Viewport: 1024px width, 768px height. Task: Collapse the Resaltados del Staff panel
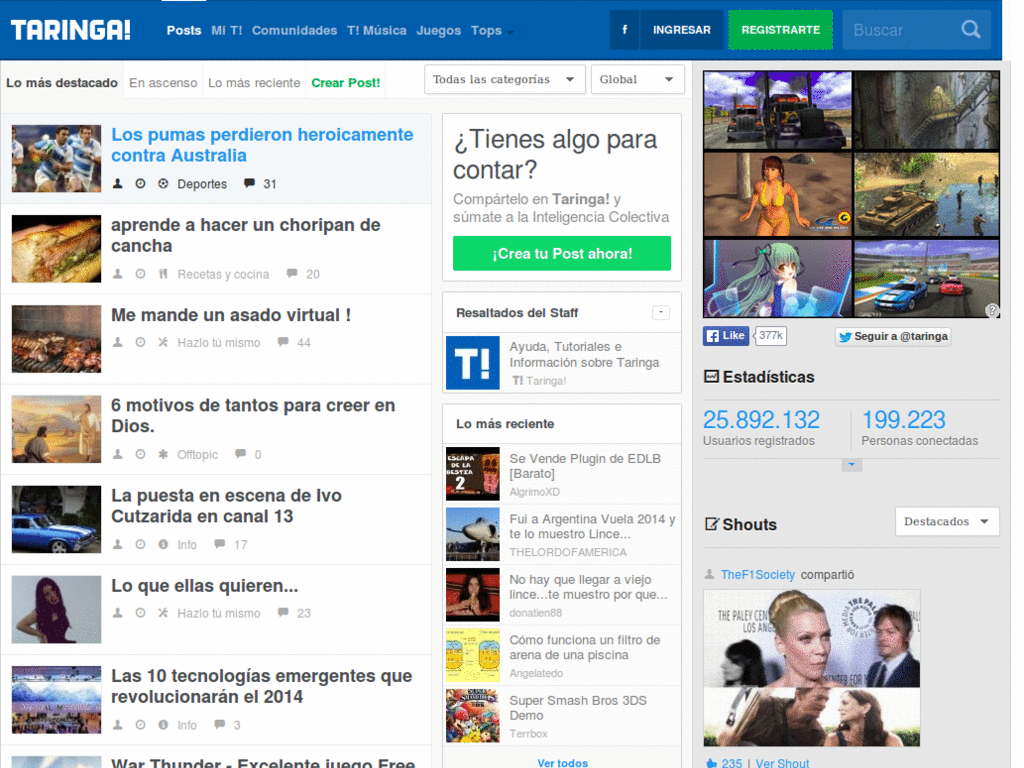click(x=660, y=313)
